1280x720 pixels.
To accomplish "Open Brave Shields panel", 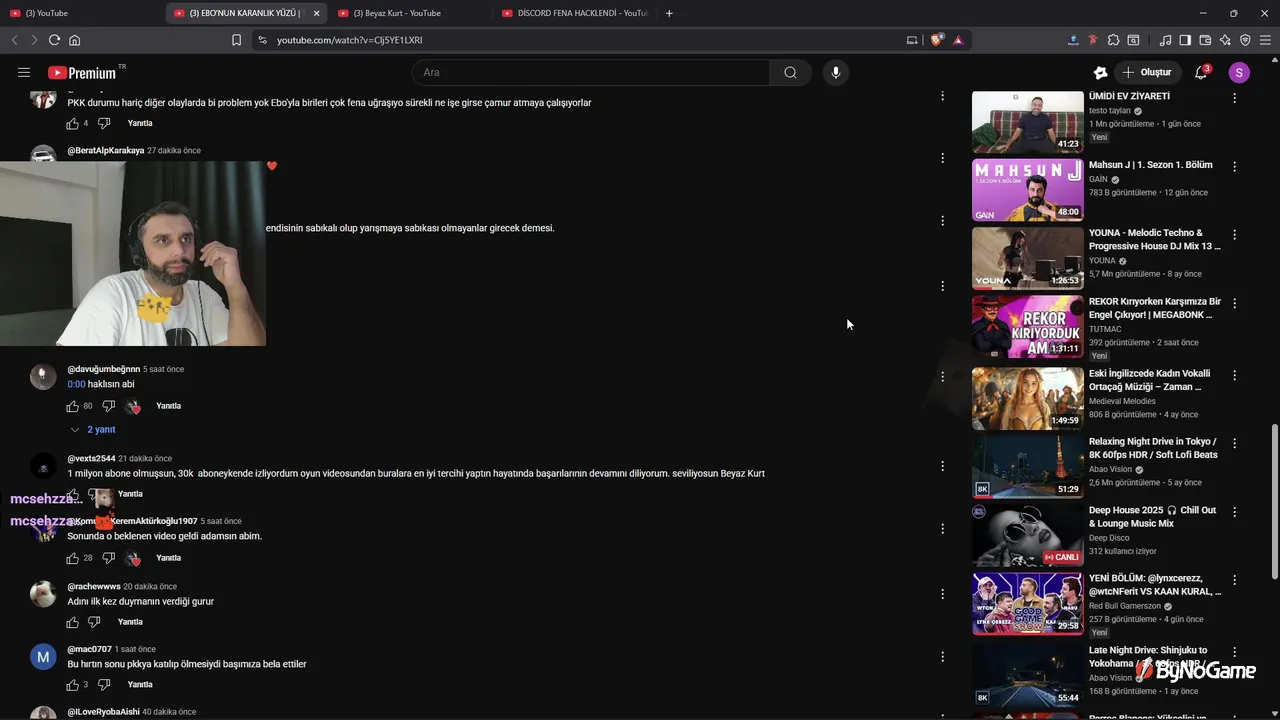I will point(936,40).
